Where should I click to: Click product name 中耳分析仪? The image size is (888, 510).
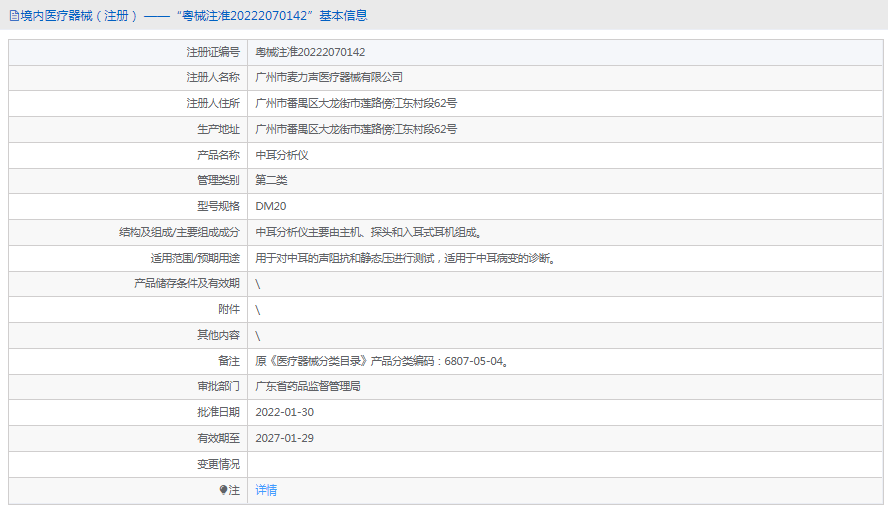(x=282, y=155)
